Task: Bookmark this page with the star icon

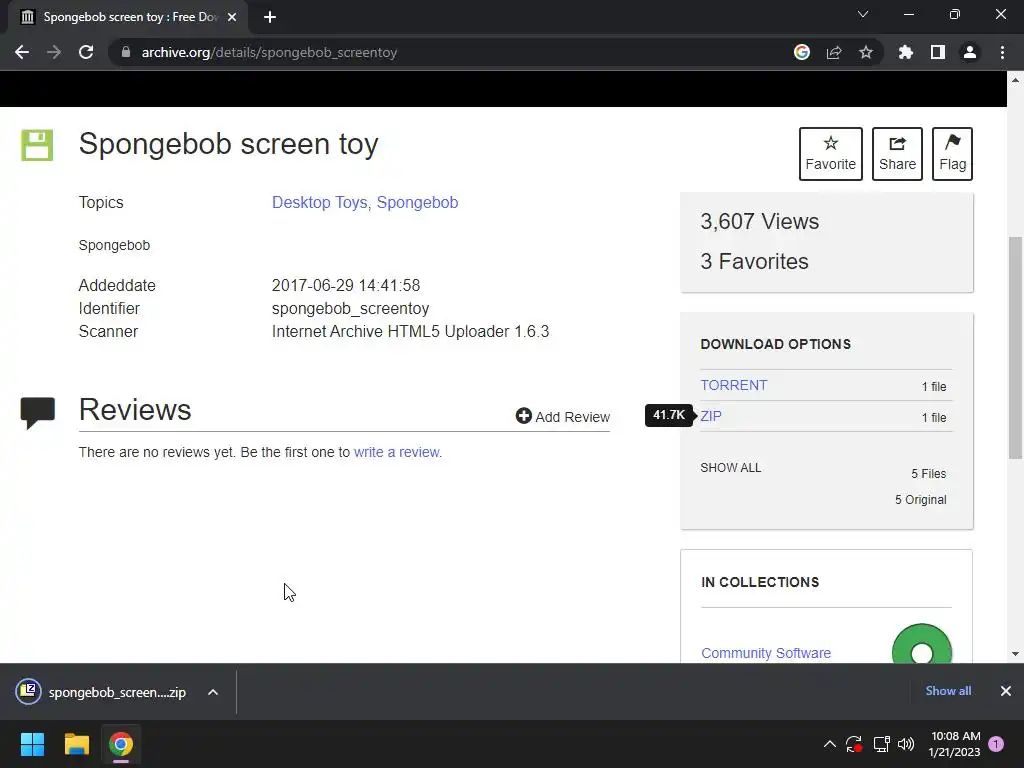Action: point(866,52)
